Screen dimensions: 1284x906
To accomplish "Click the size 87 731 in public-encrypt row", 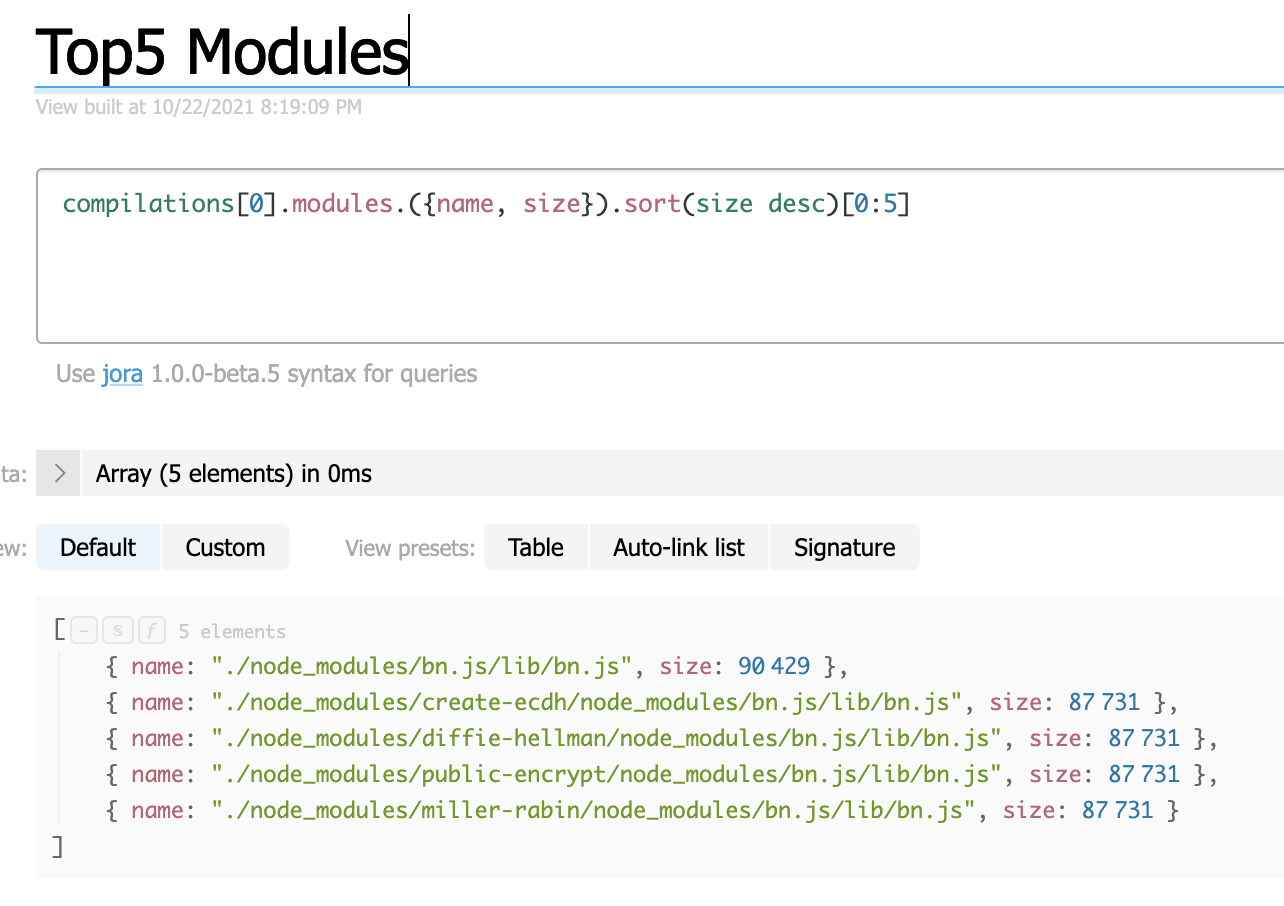I will [1145, 774].
